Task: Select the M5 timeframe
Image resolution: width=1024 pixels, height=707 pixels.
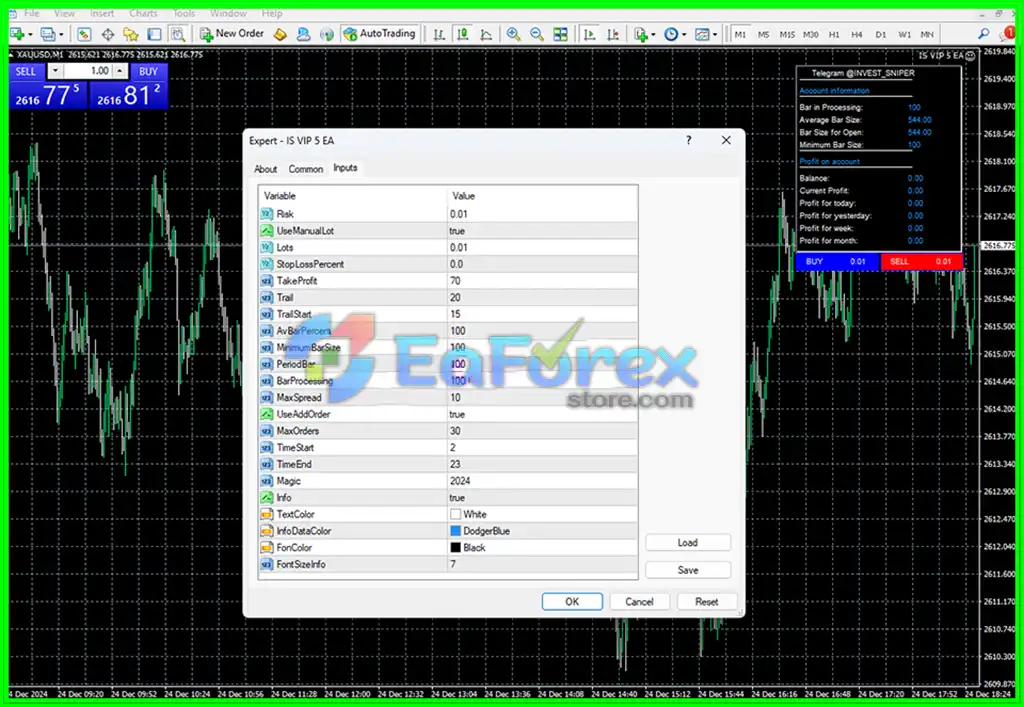Action: pos(763,34)
